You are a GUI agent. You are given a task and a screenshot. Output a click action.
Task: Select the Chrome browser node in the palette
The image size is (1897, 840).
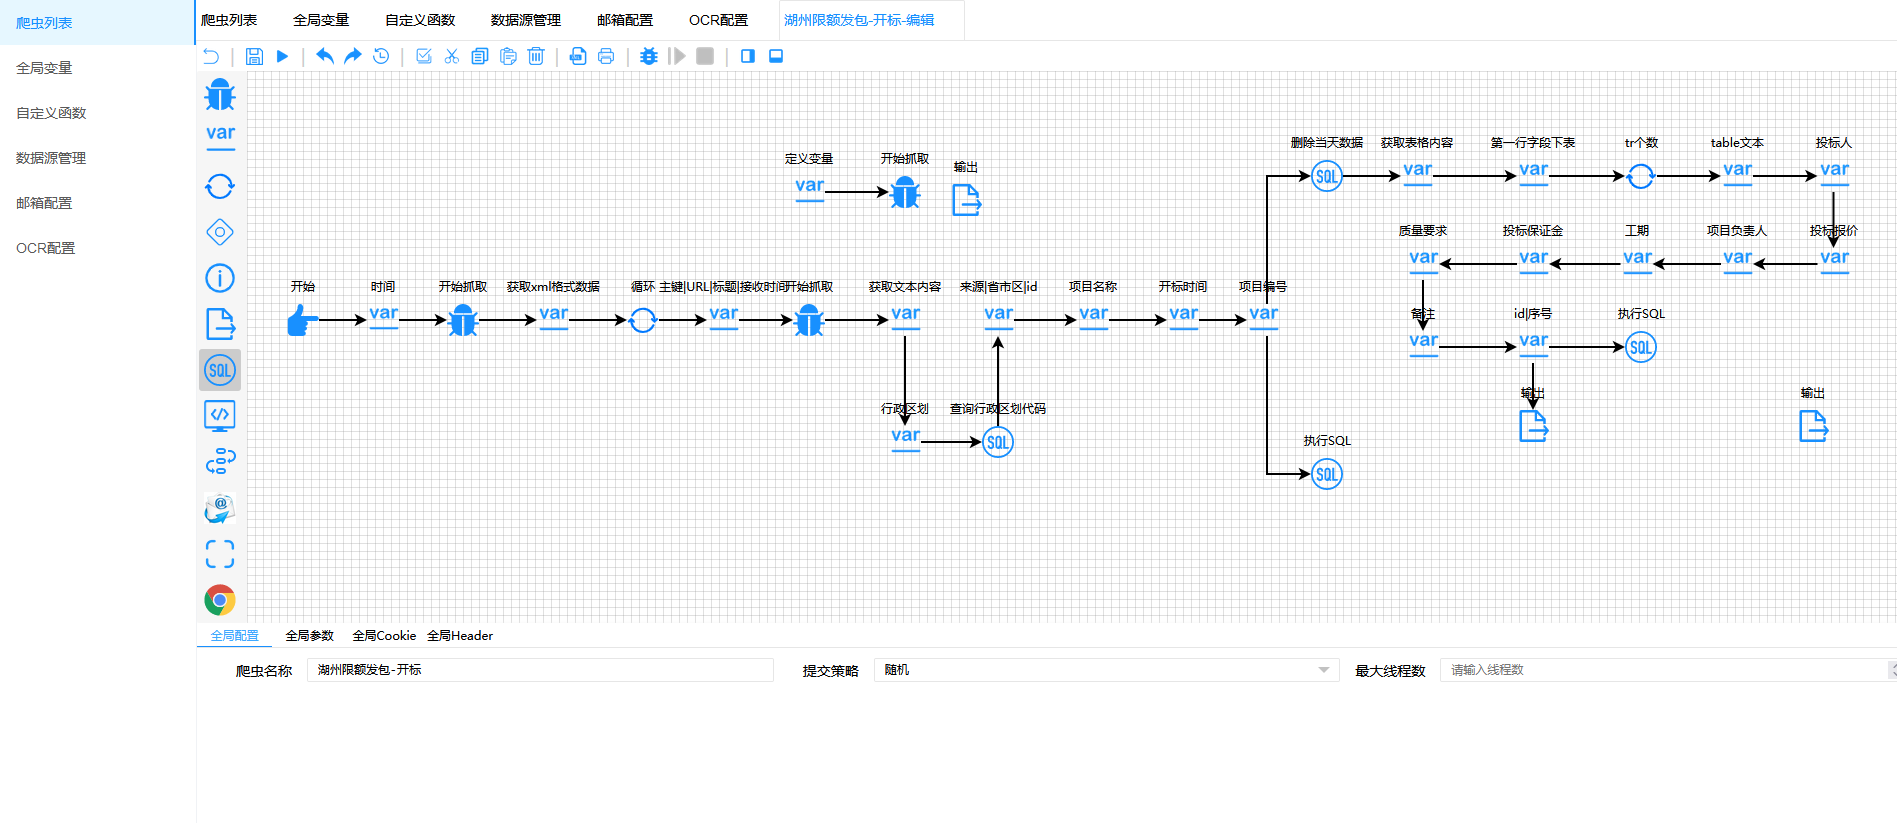220,600
